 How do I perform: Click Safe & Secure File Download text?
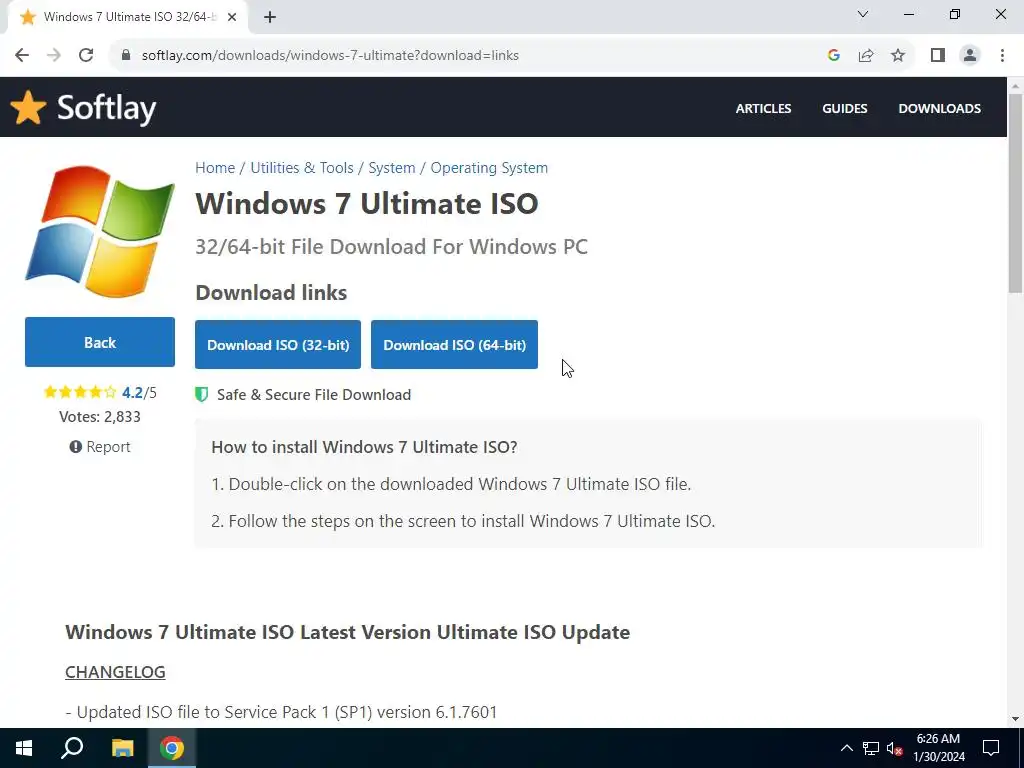coord(314,394)
